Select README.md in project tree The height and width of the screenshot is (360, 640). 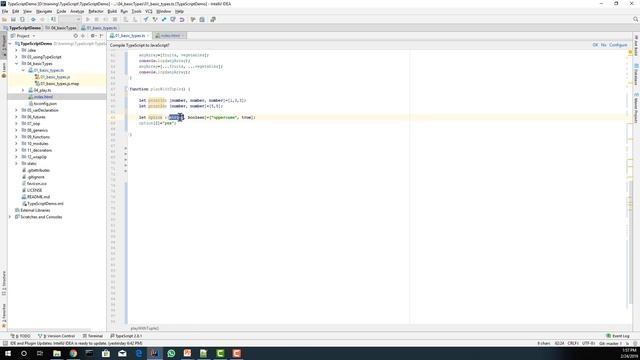point(36,197)
